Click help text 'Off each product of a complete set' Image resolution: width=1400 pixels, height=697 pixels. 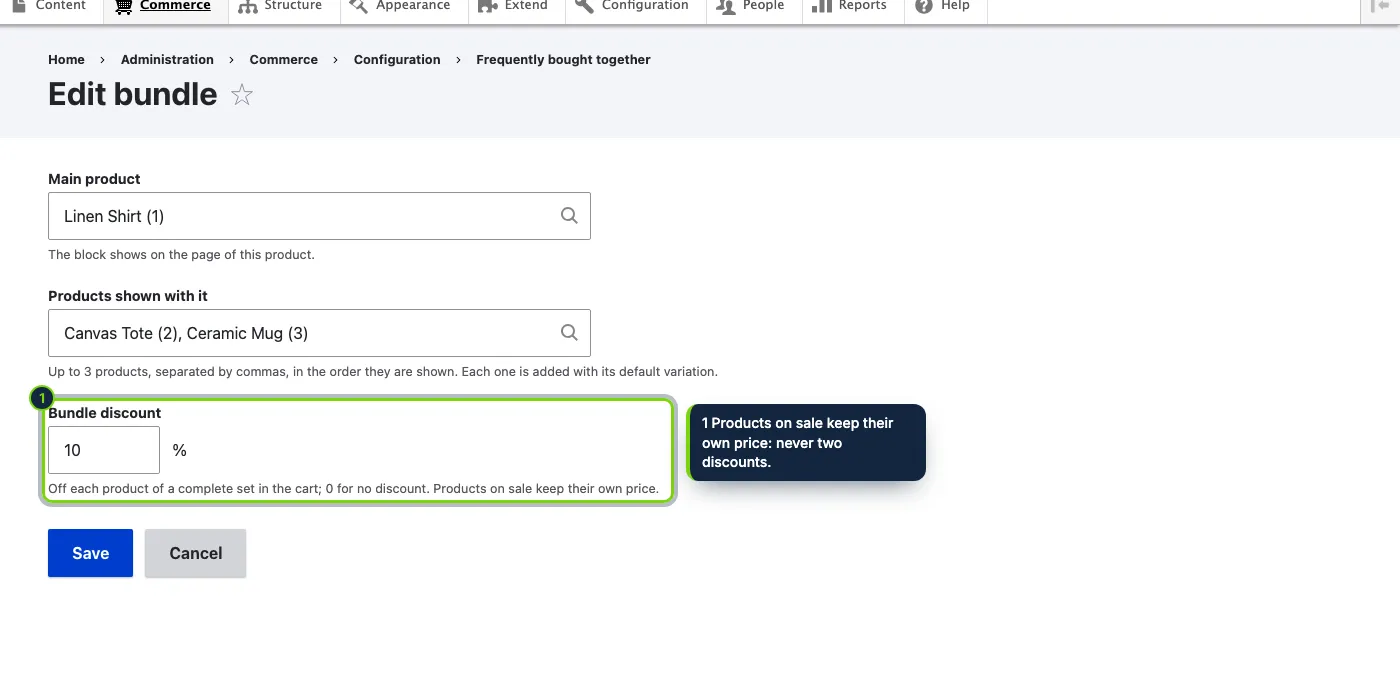pyautogui.click(x=353, y=489)
